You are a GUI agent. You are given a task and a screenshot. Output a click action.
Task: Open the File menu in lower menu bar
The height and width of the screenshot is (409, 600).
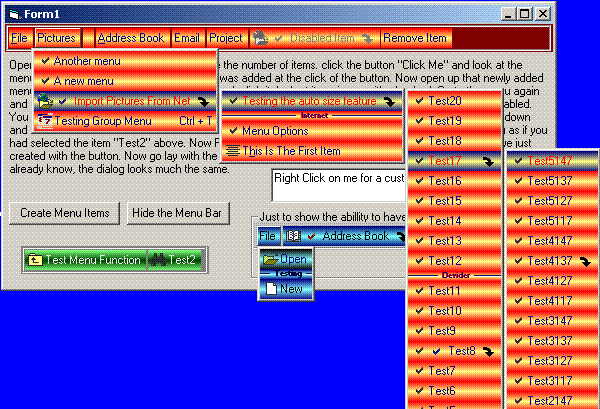click(267, 236)
